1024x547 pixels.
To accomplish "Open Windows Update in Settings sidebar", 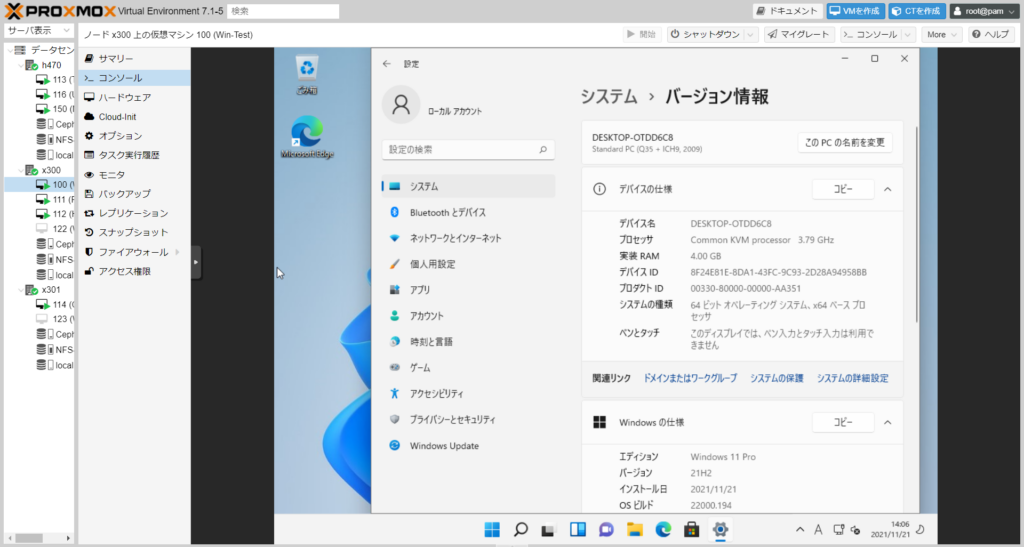I will tap(443, 446).
